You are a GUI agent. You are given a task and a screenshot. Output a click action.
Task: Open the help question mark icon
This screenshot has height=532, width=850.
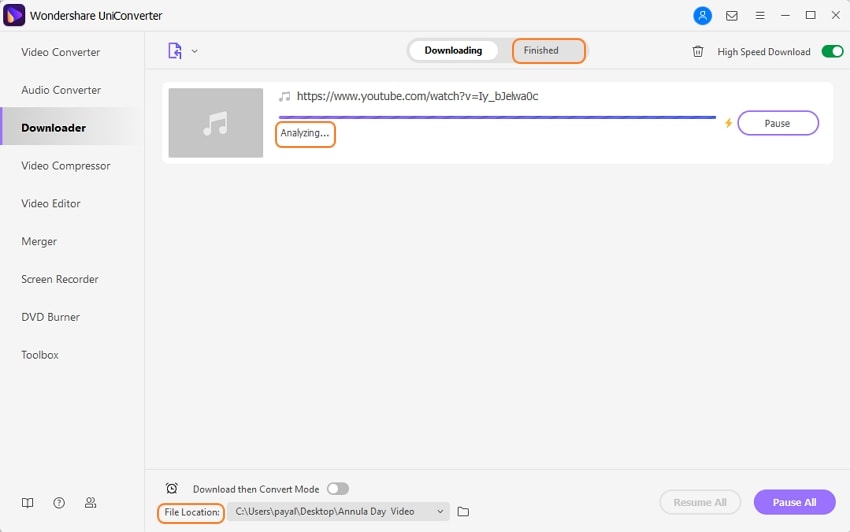tap(59, 503)
